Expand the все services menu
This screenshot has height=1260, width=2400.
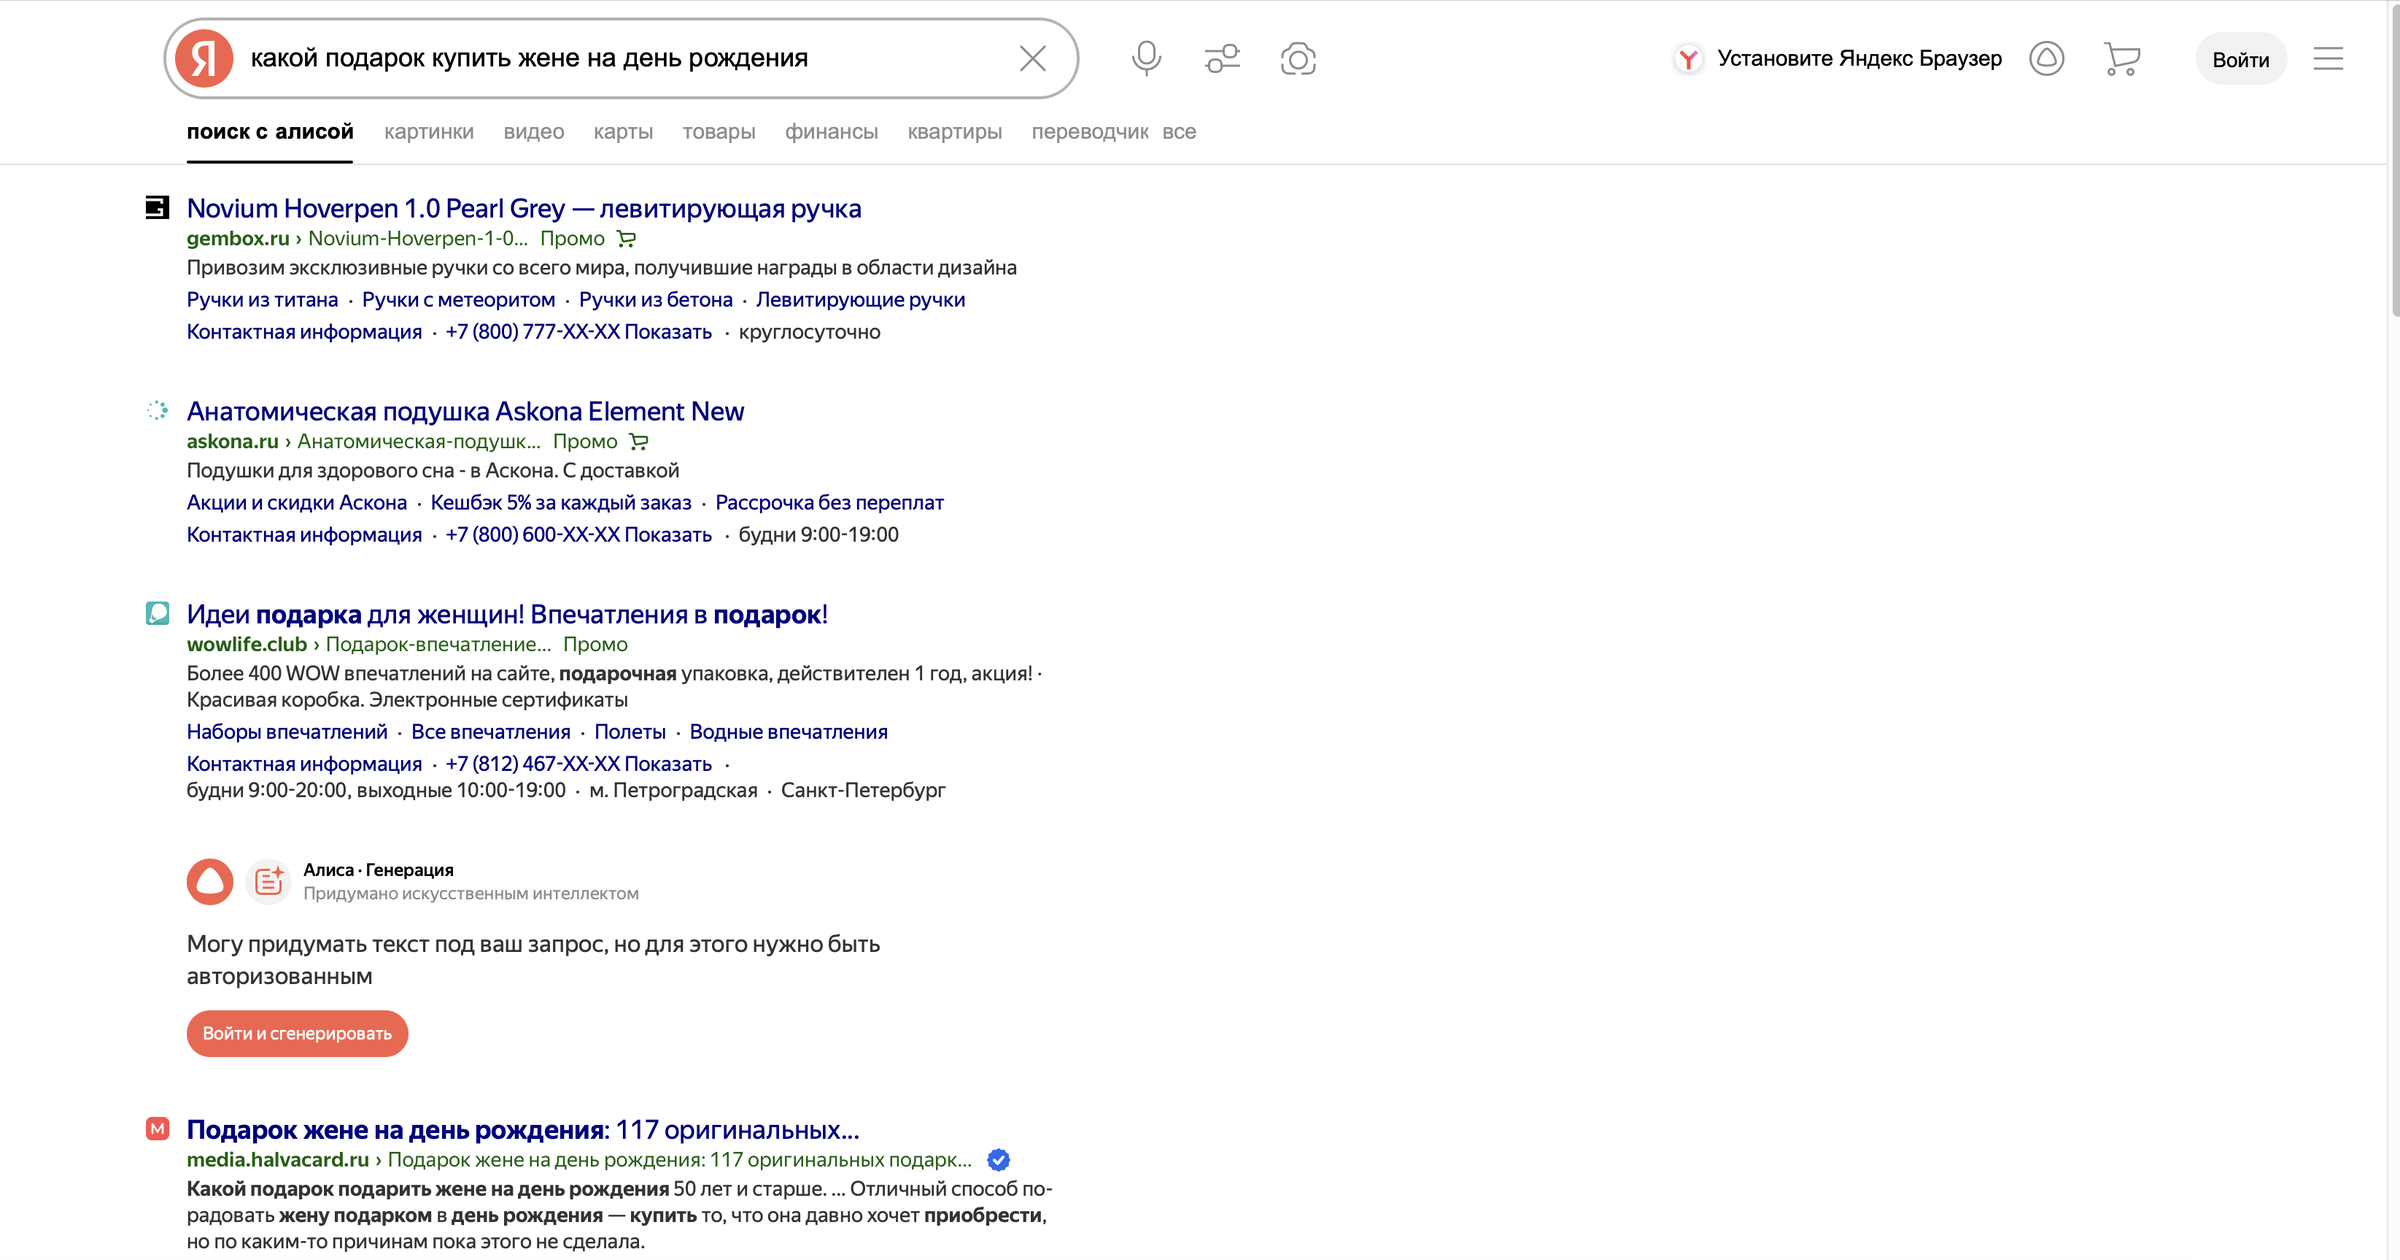click(1179, 132)
